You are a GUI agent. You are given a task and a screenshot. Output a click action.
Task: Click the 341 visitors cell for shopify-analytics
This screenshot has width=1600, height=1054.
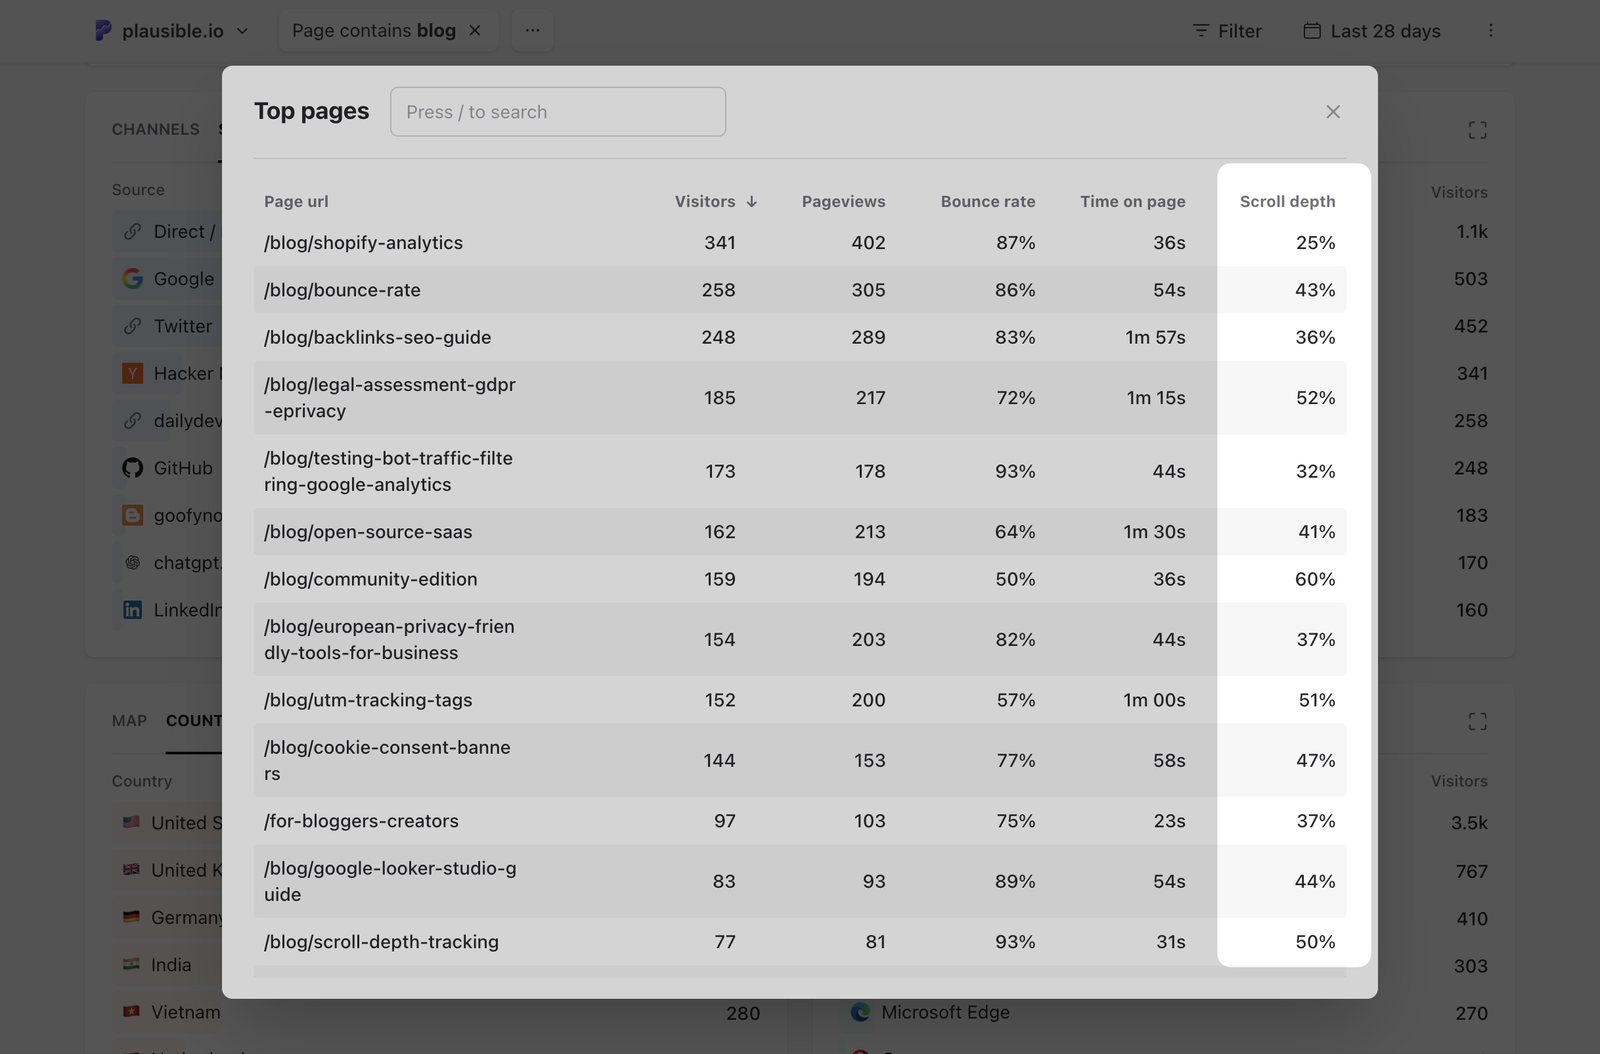719,242
